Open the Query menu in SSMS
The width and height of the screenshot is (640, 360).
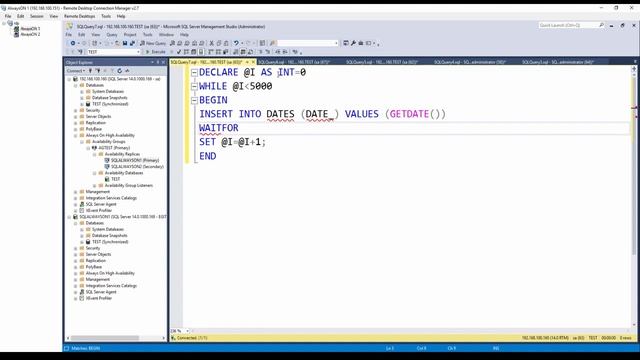111,35
